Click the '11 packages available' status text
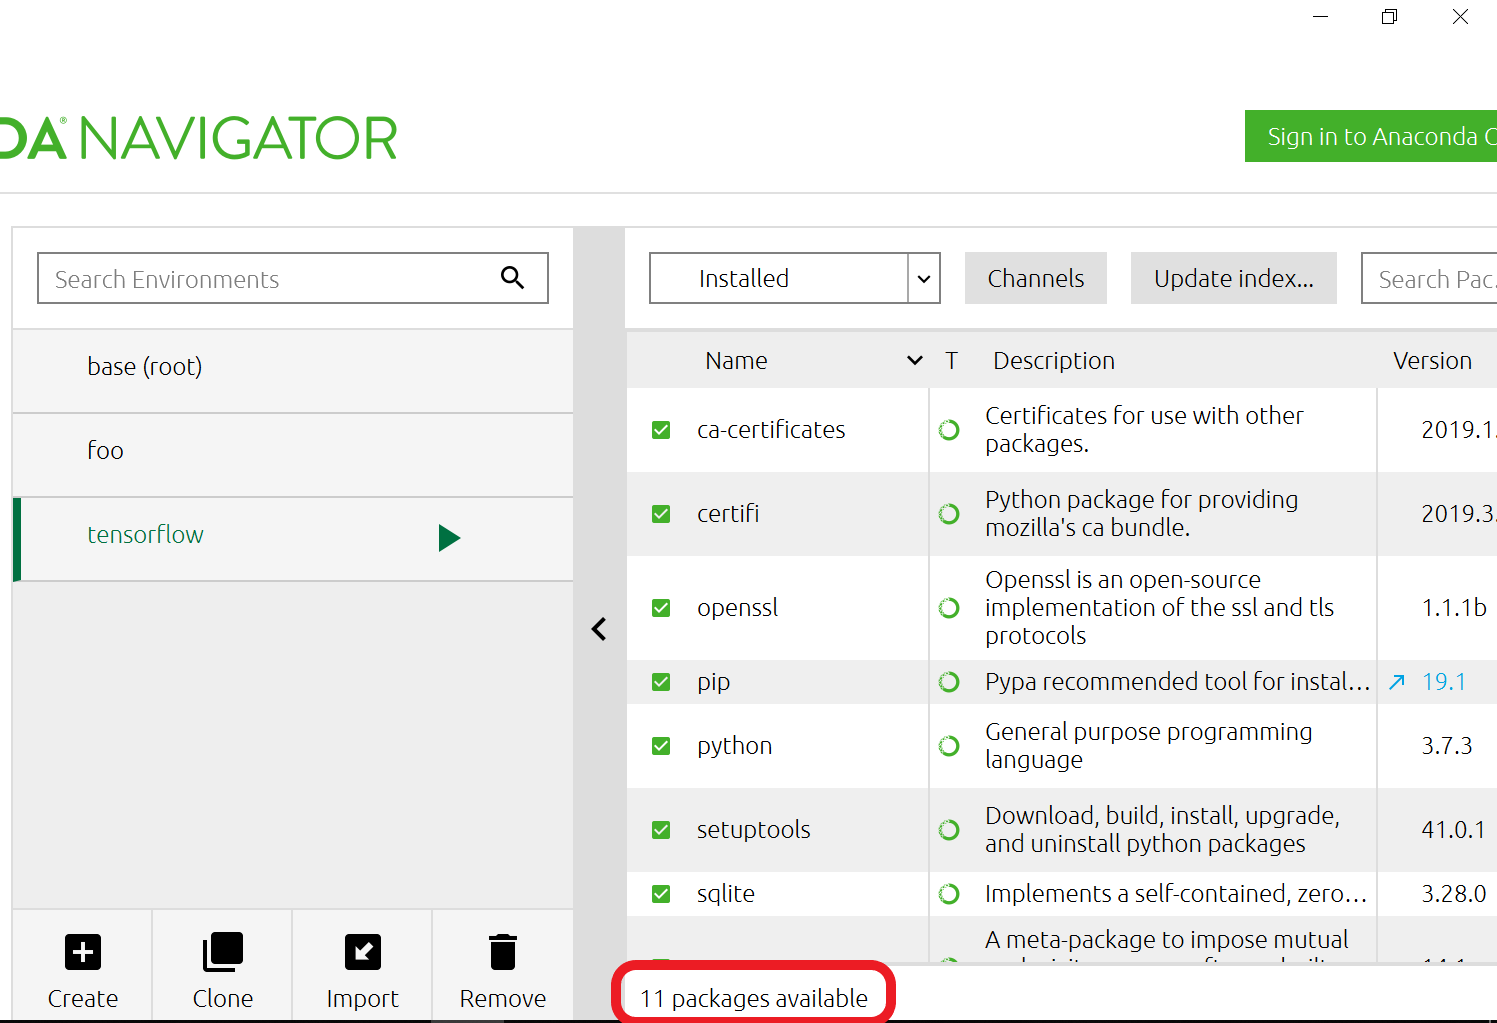This screenshot has height=1023, width=1497. click(x=754, y=998)
